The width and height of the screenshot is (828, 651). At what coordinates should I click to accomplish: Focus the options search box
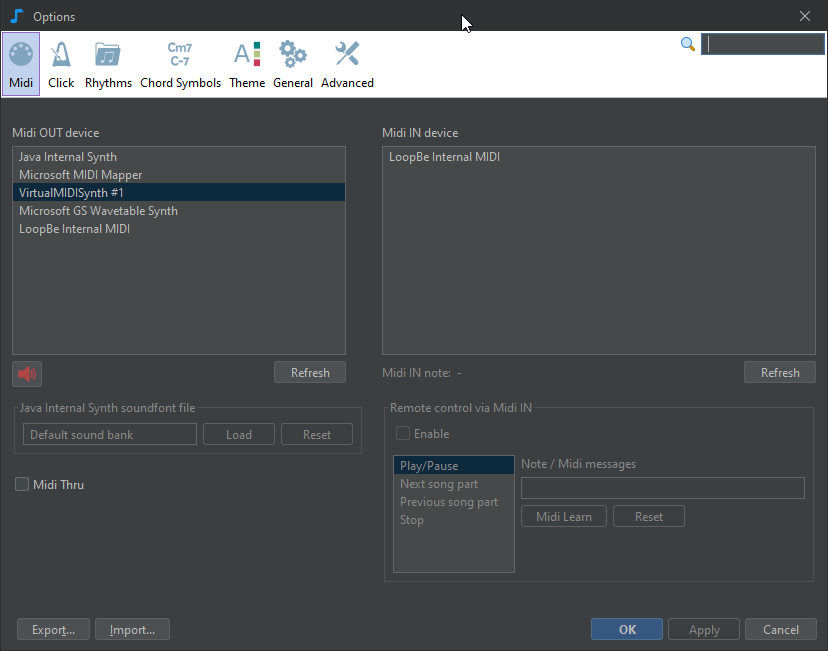[x=763, y=44]
